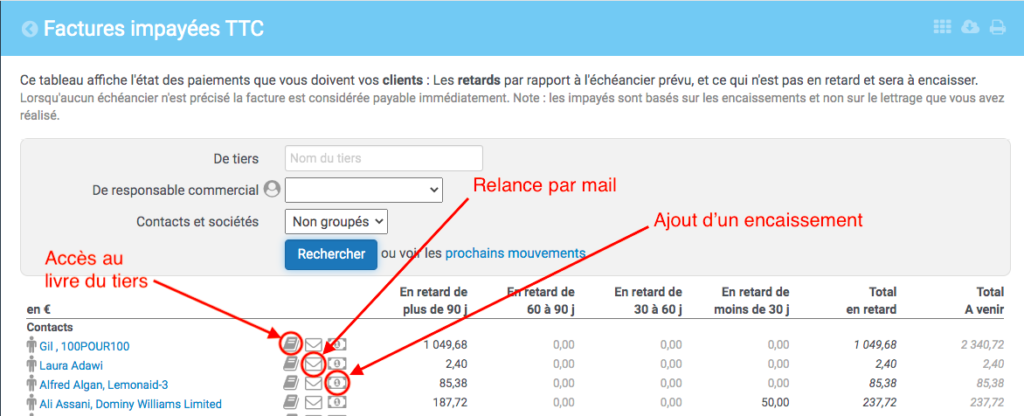Click the person icon beside Laura Adawi
The width and height of the screenshot is (1024, 416).
31,364
